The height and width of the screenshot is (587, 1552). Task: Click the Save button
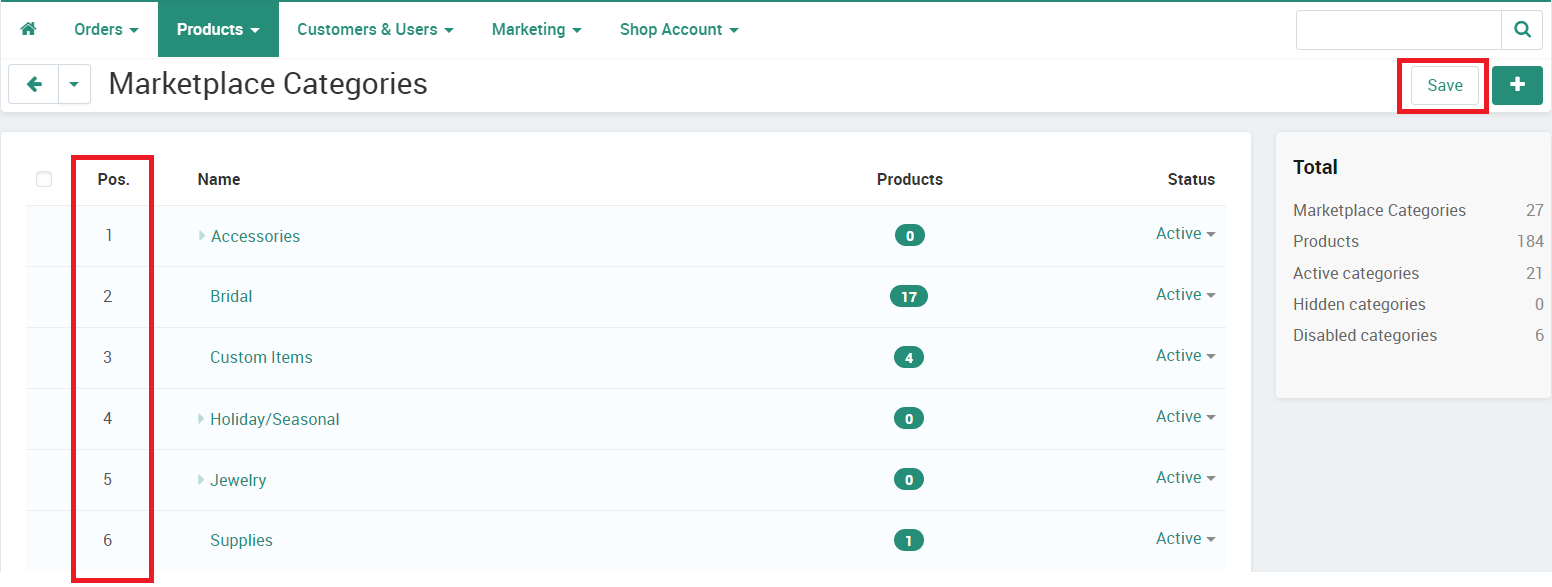pos(1443,85)
